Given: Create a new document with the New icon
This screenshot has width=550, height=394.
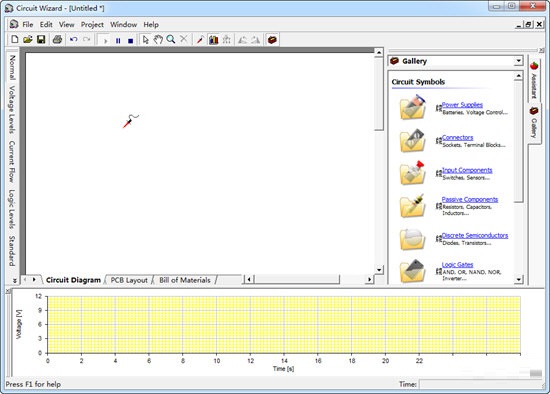Looking at the screenshot, I should click(14, 39).
